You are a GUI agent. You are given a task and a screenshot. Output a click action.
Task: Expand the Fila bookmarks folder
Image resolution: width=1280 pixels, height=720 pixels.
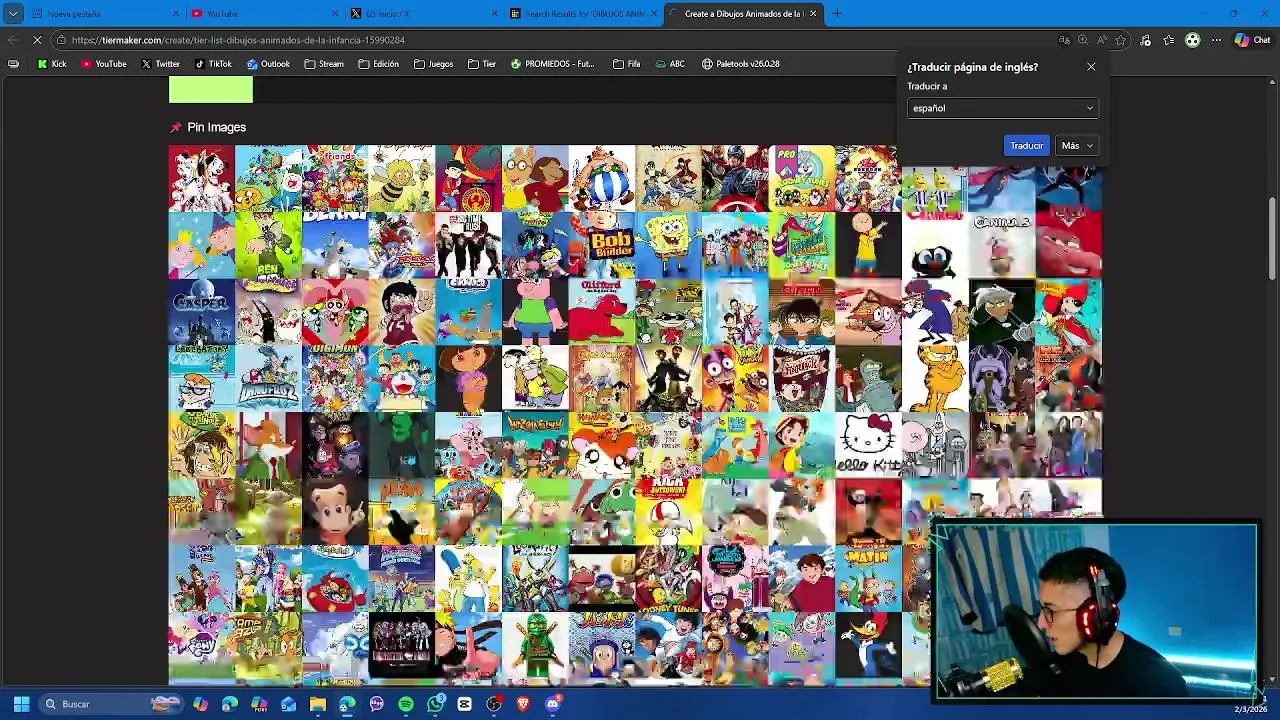(x=626, y=64)
